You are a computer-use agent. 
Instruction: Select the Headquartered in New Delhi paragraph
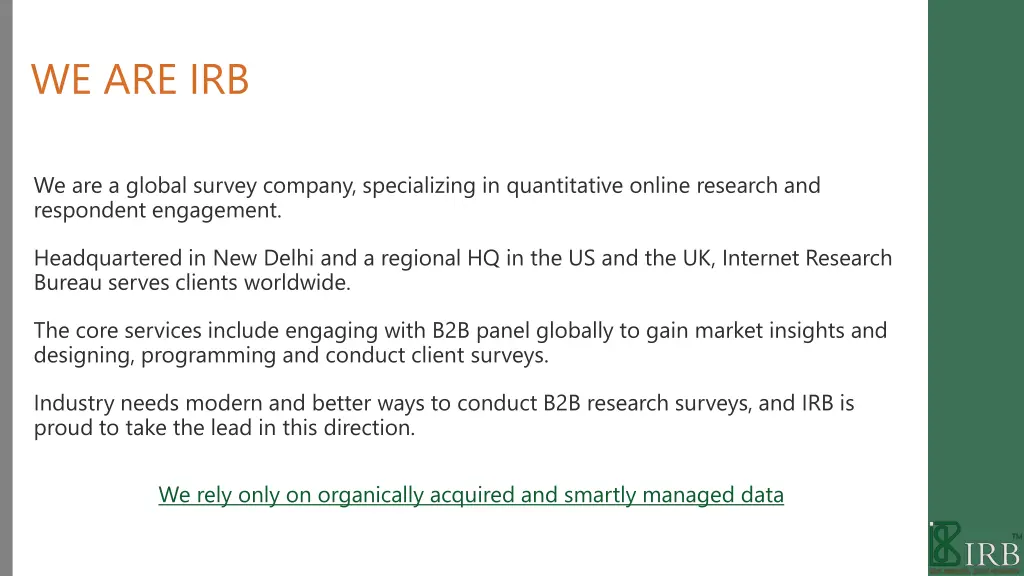pos(463,270)
